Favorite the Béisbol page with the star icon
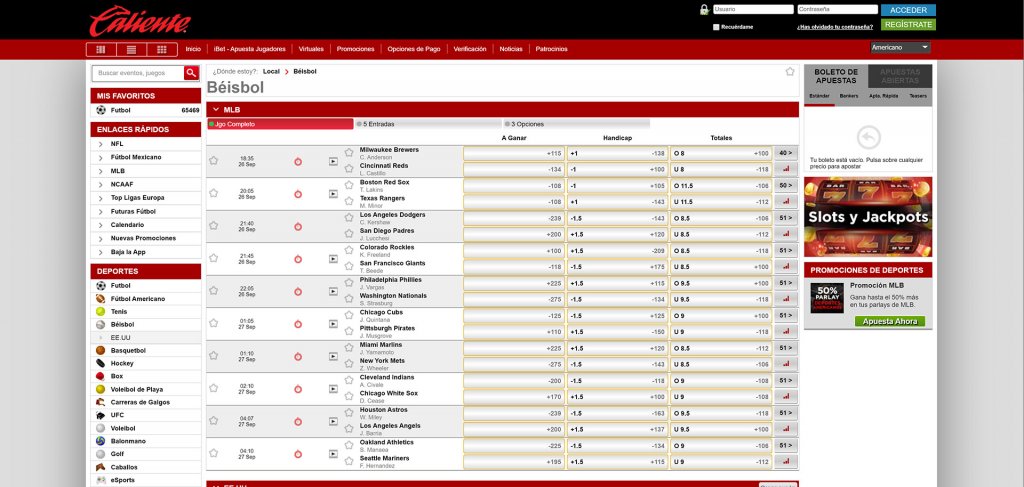 click(790, 72)
